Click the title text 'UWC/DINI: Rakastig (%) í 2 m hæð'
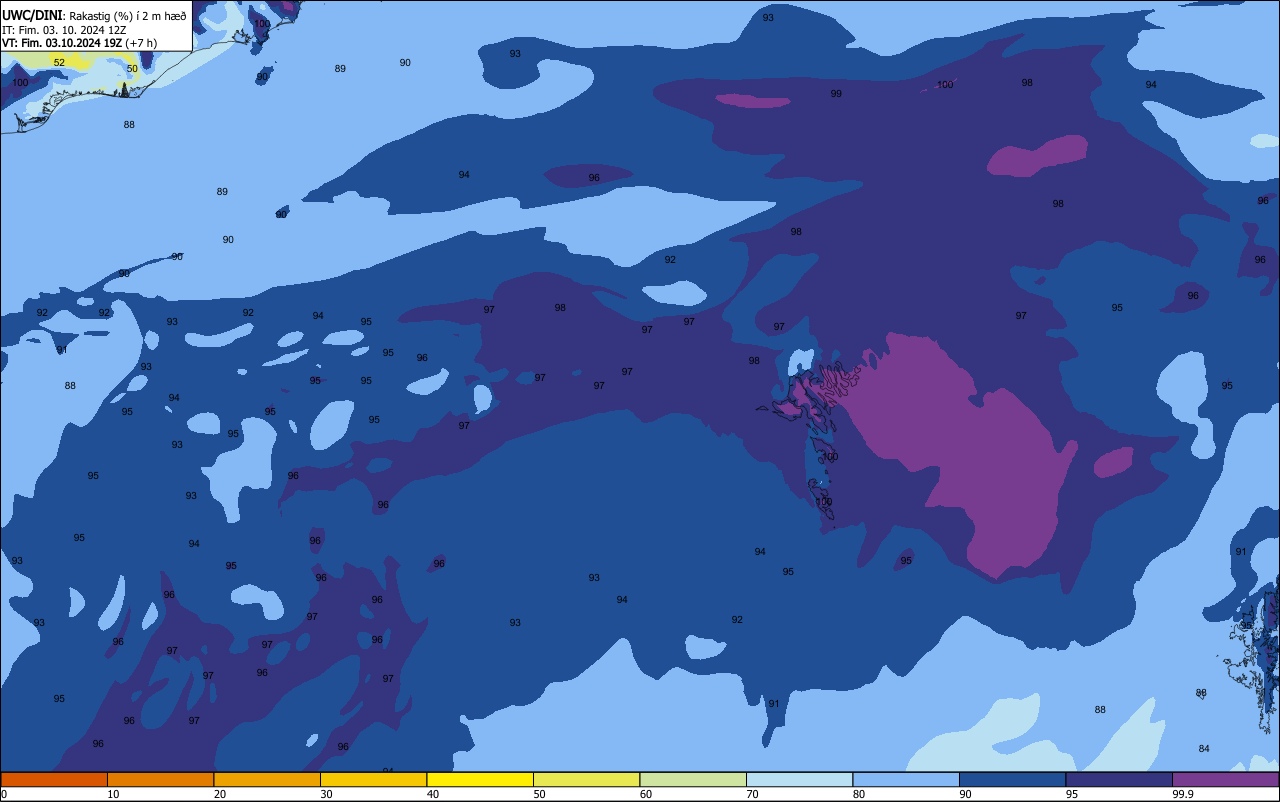1280x802 pixels. (x=94, y=15)
